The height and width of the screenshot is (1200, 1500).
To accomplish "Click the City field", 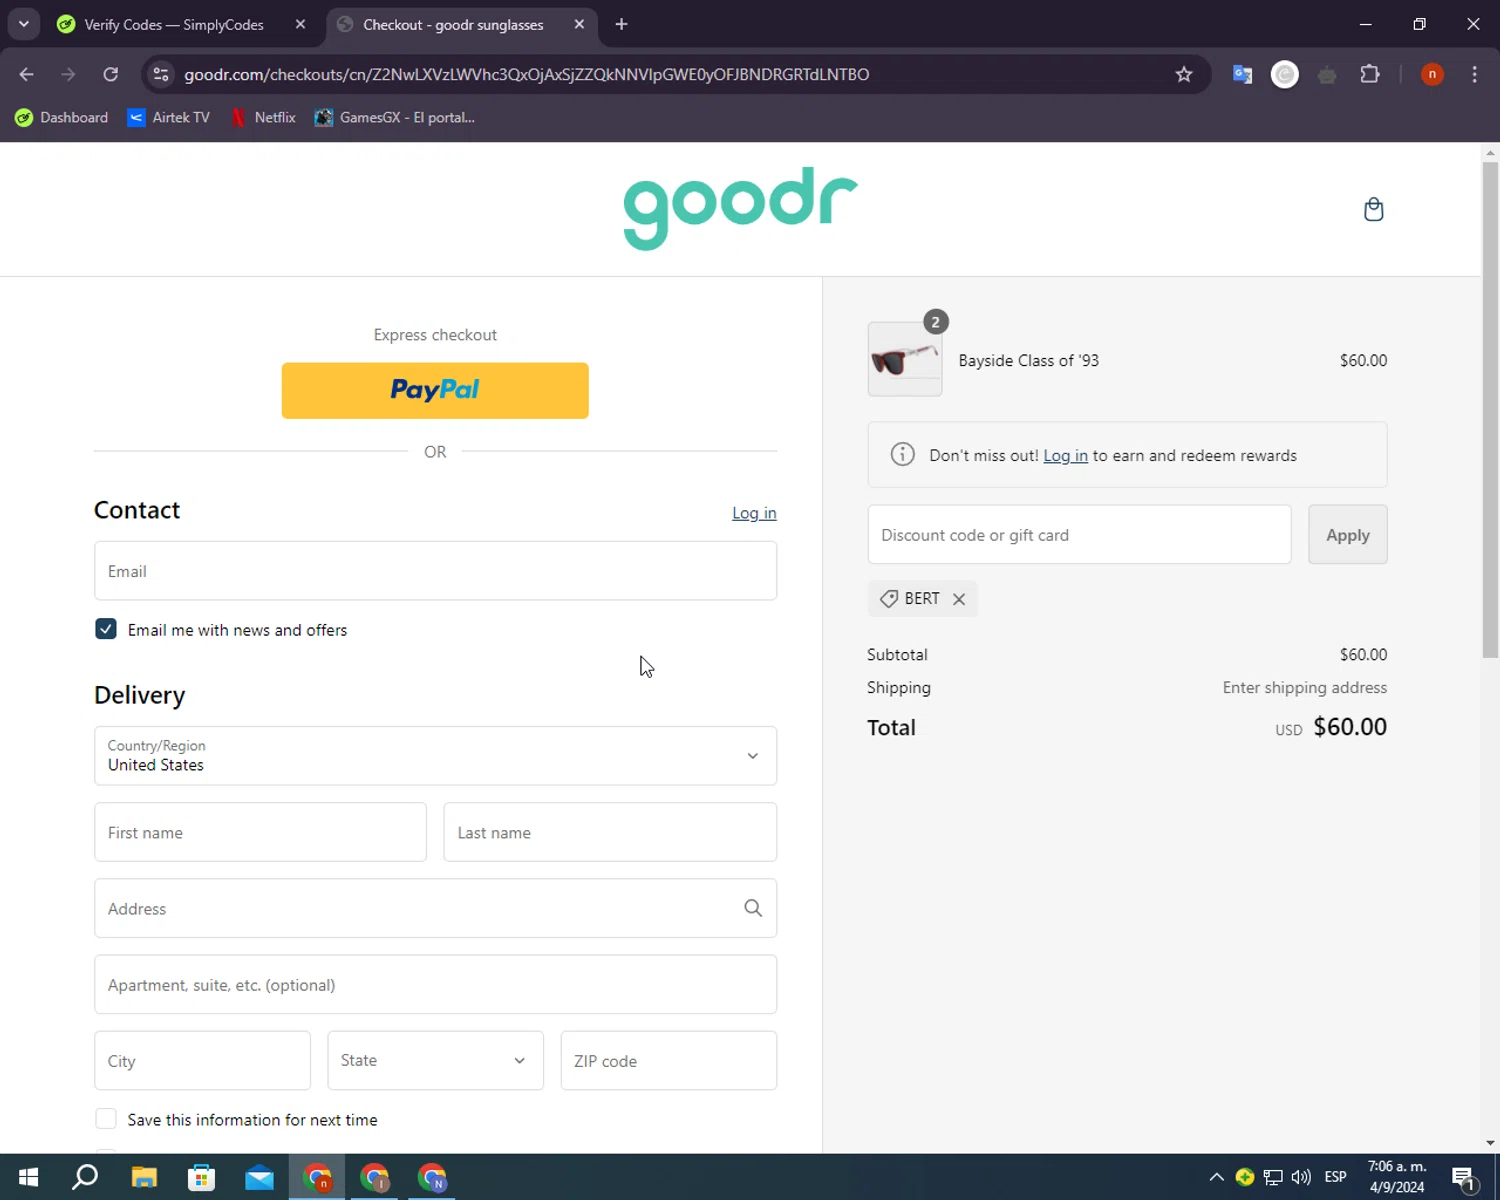I will click(x=202, y=1060).
